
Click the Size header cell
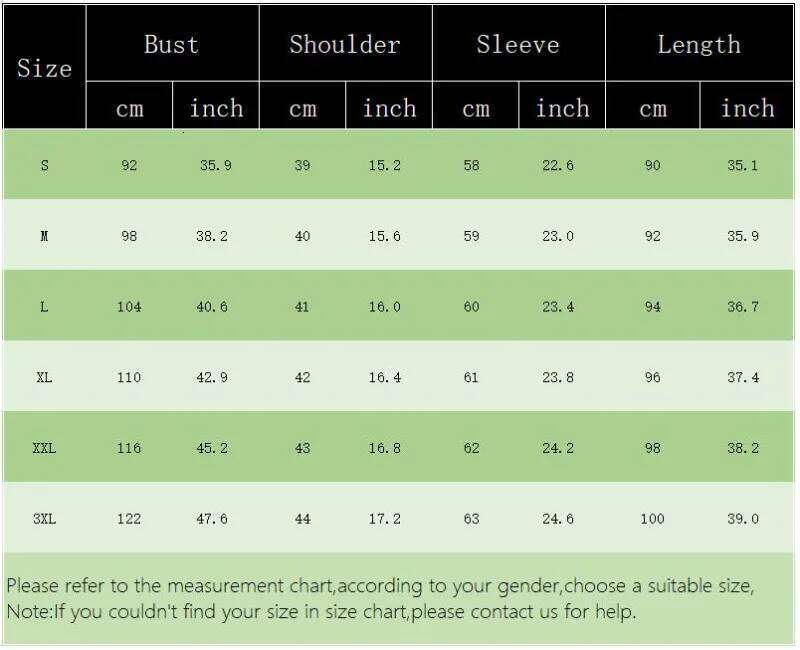(x=44, y=68)
